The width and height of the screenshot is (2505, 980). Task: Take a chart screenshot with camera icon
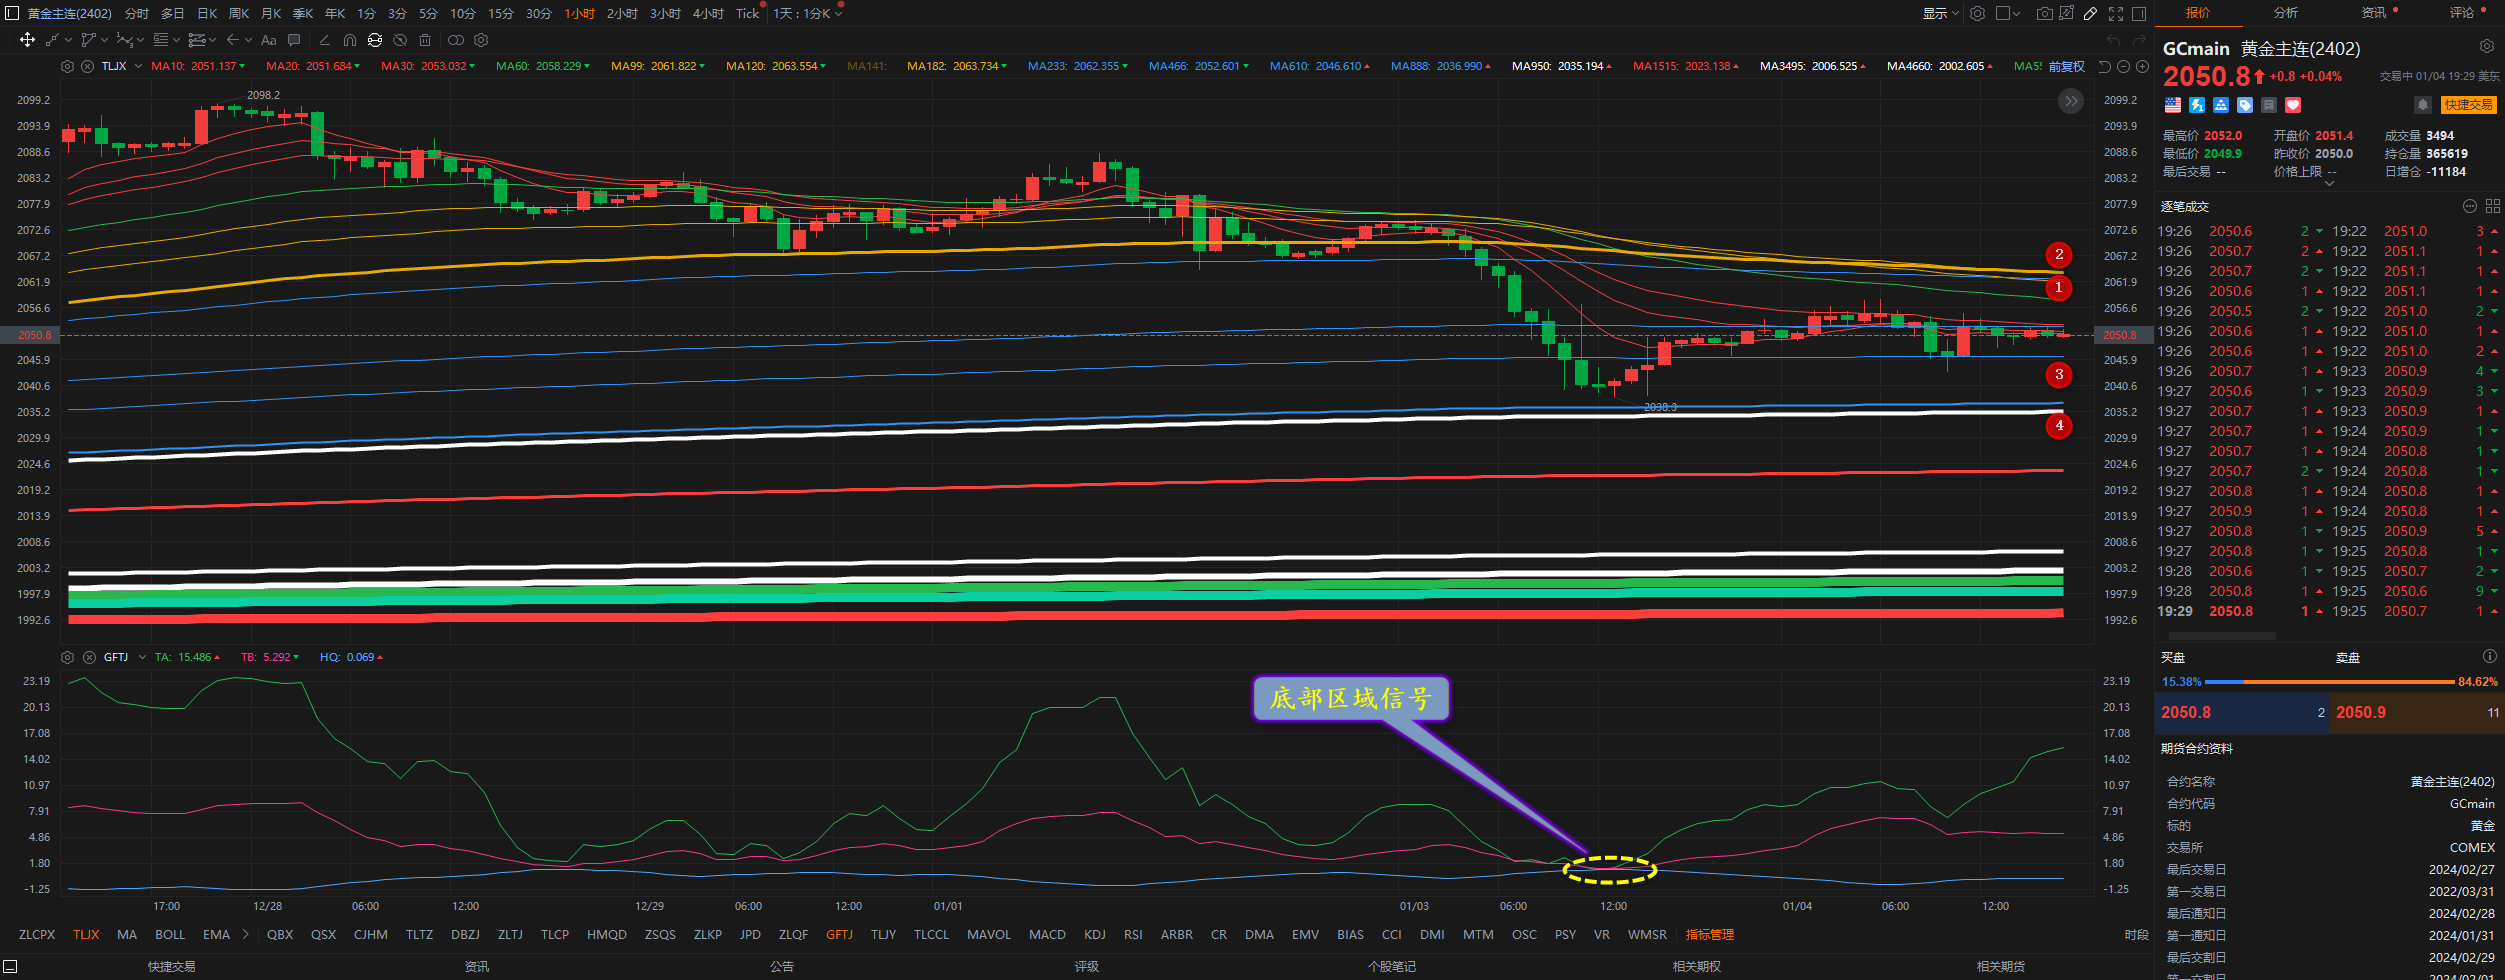pos(2044,13)
